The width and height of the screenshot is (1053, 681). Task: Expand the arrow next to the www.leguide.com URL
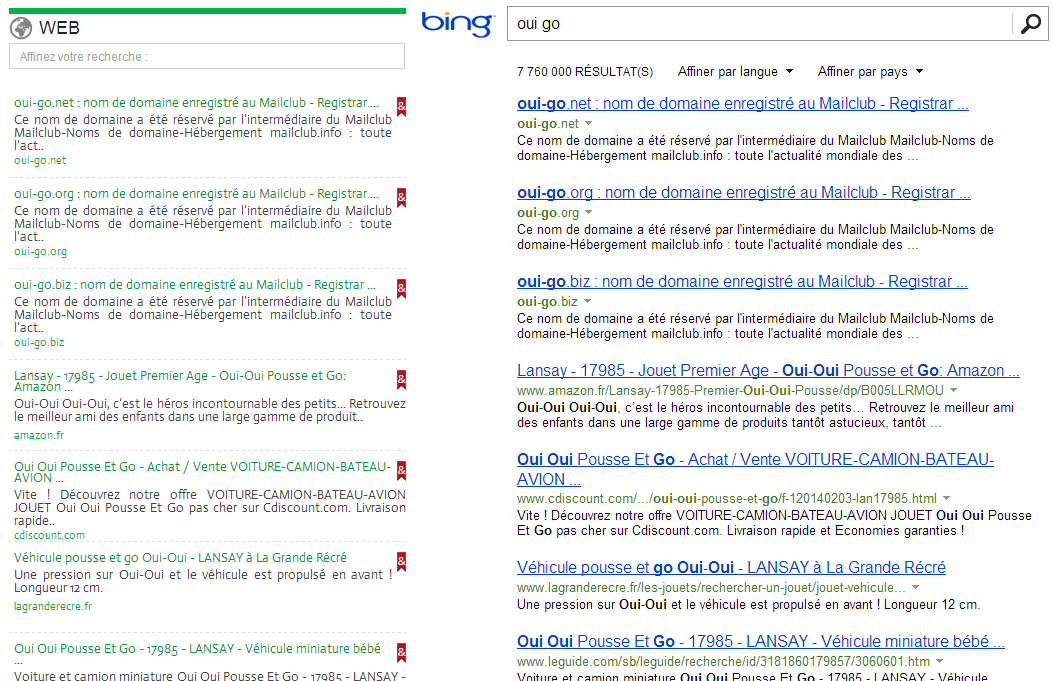[940, 662]
